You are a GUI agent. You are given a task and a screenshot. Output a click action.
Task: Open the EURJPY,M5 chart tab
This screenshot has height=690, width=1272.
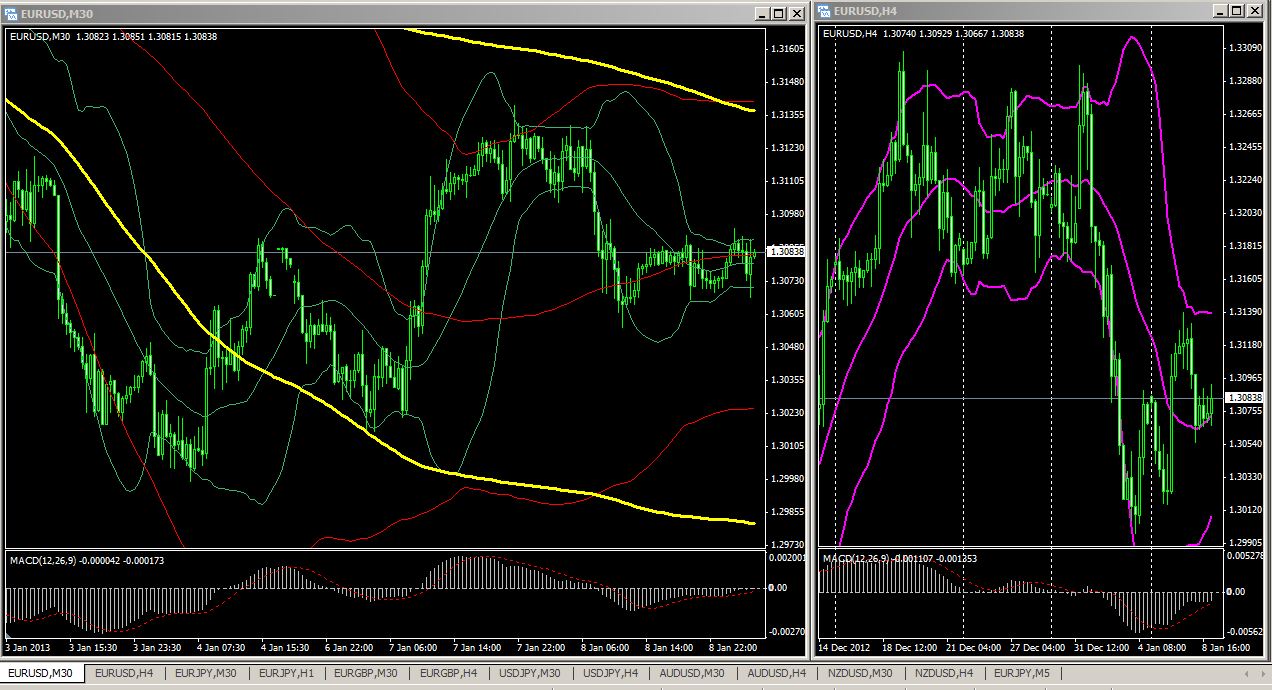tap(1022, 674)
